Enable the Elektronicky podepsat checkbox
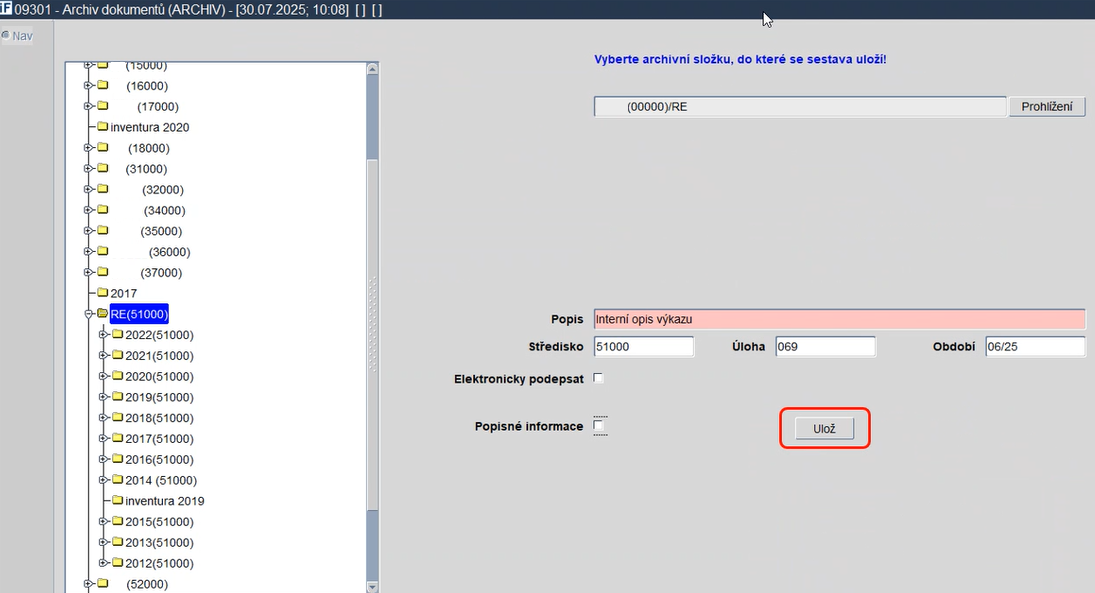Viewport: 1095px width, 593px height. [598, 378]
